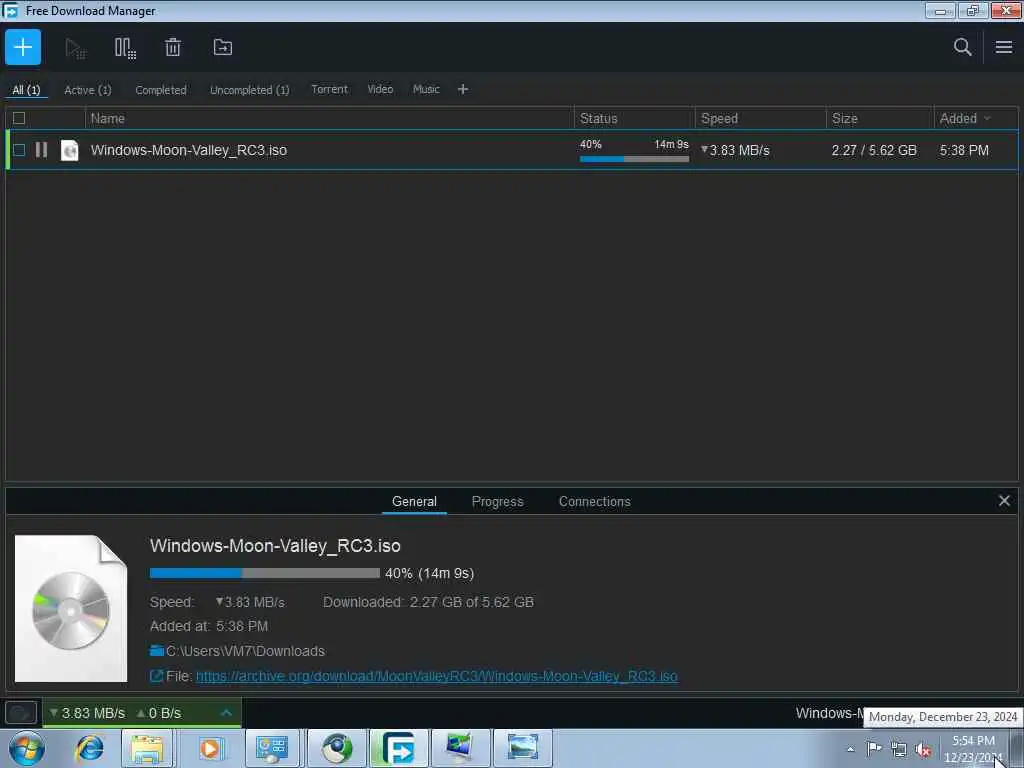Viewport: 1024px width, 768px height.
Task: Pause the Windows-Moon-Valley_RC3.iso download
Action: click(x=41, y=150)
